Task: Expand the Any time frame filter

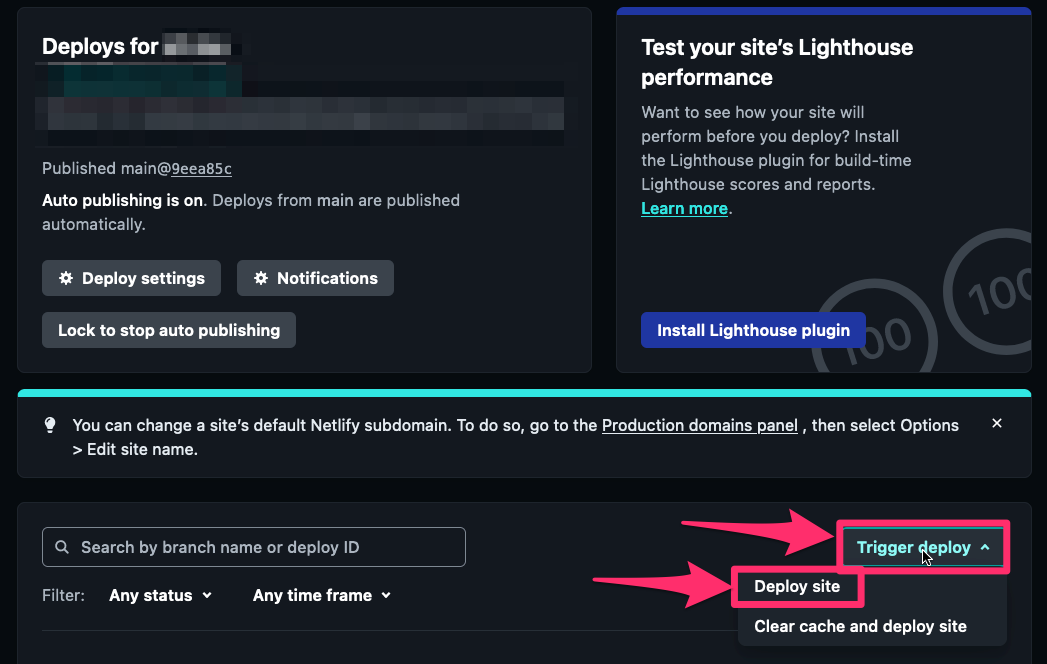Action: 321,595
